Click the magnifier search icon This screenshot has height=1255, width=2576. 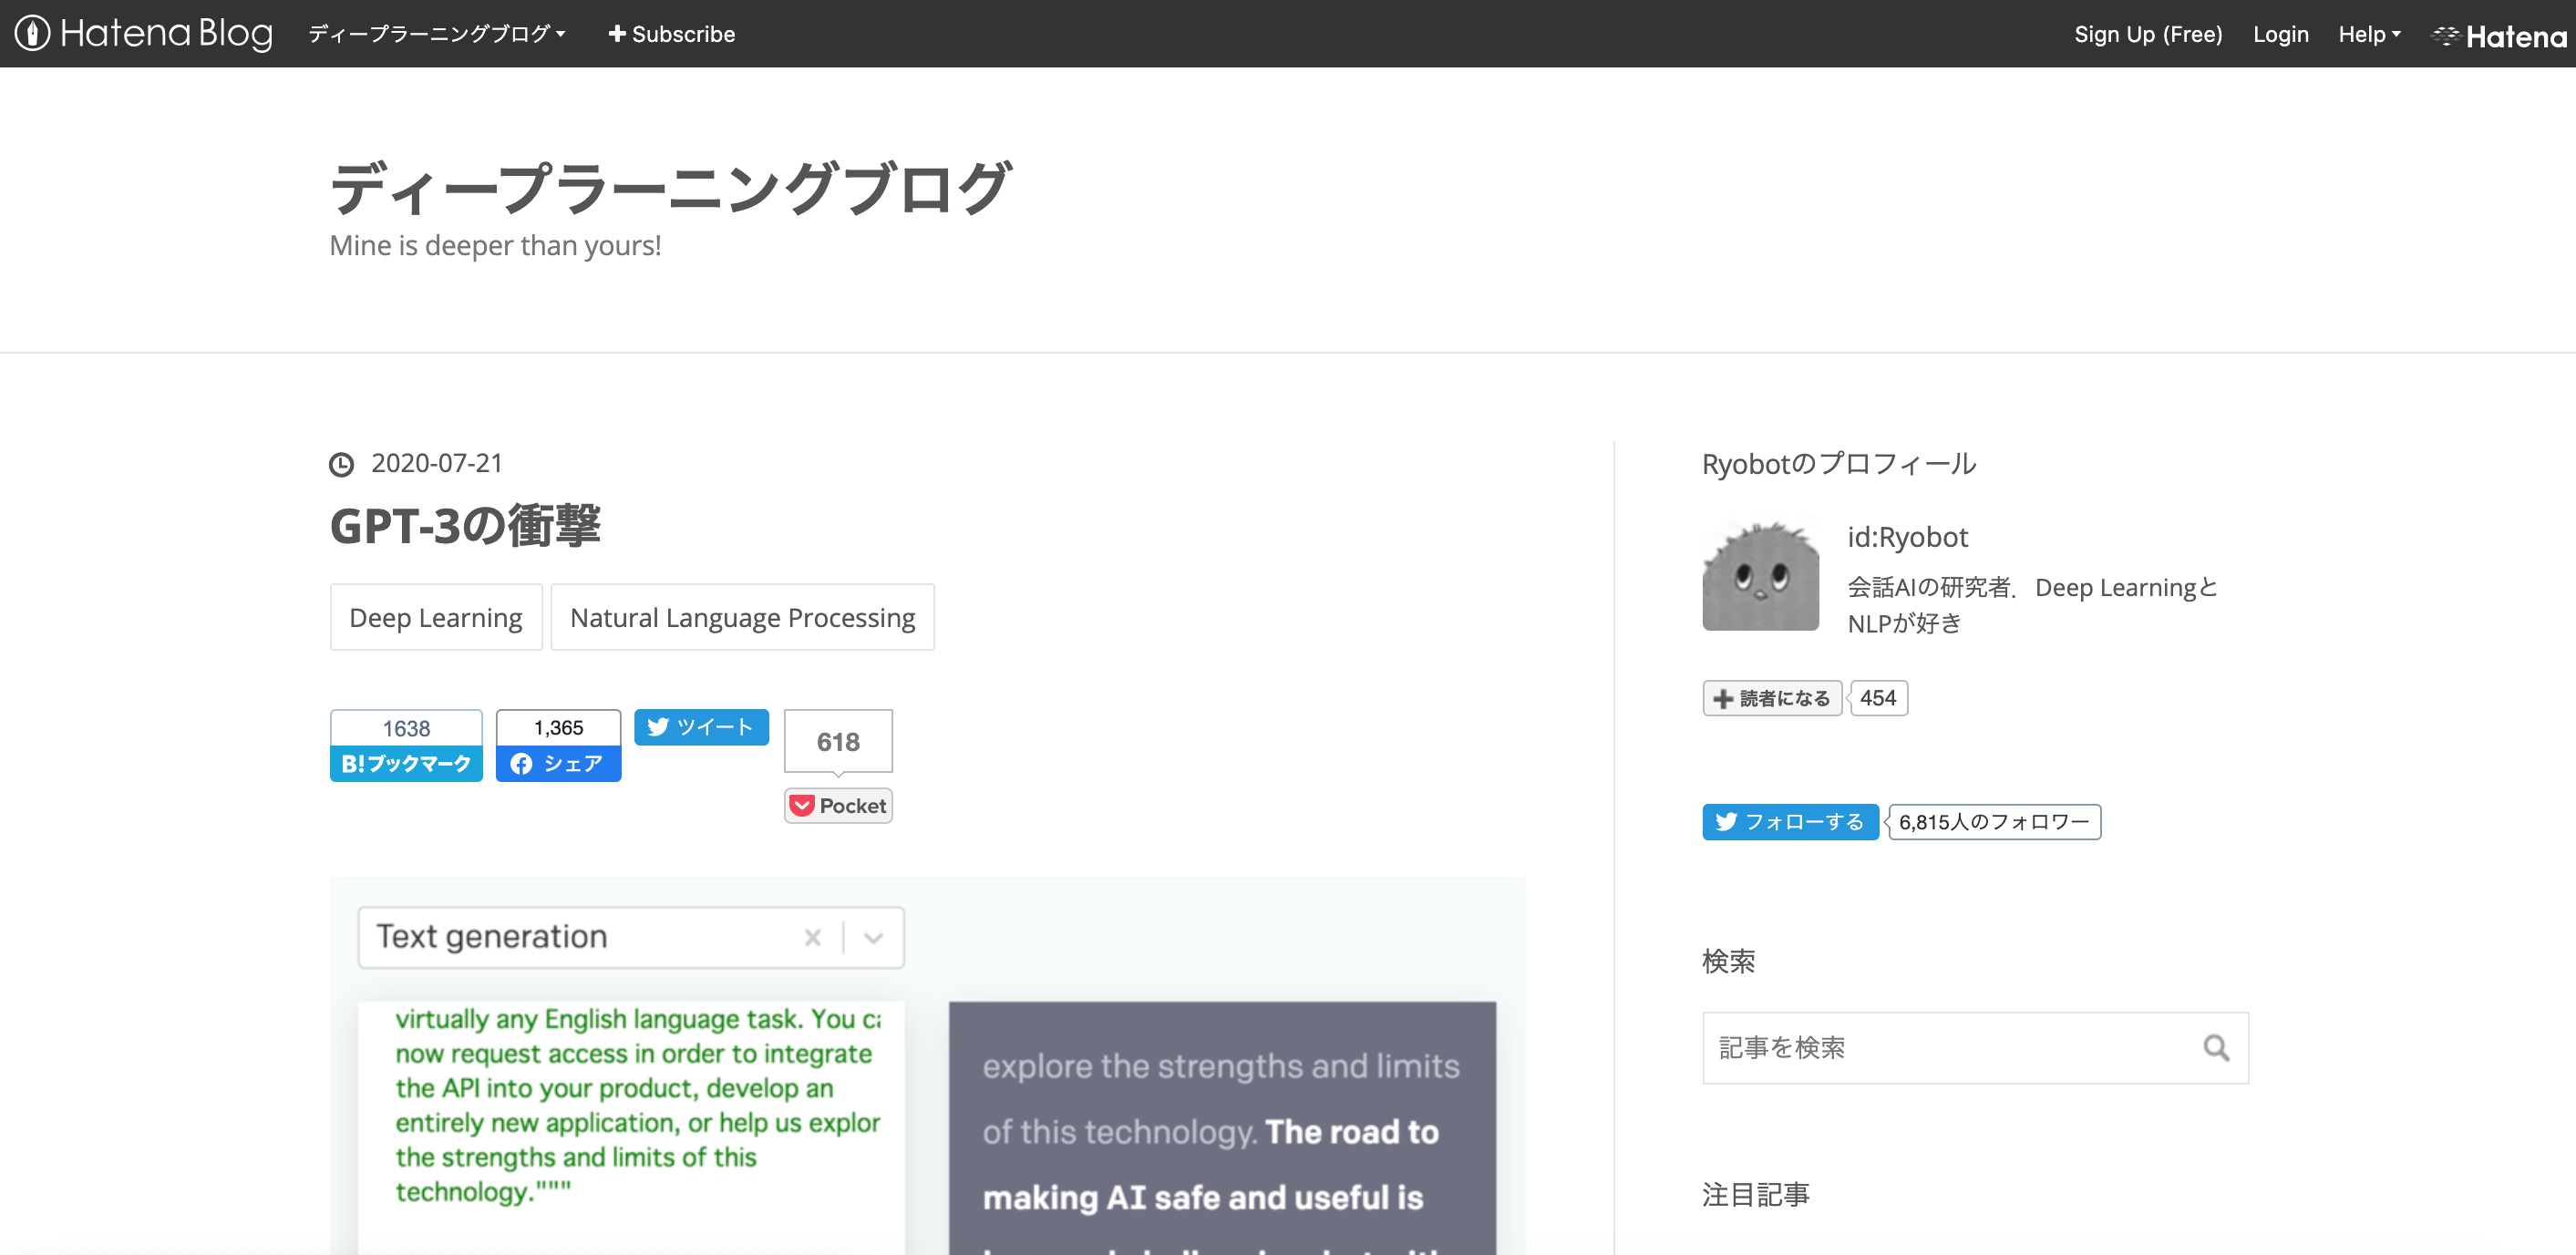click(x=2216, y=1048)
